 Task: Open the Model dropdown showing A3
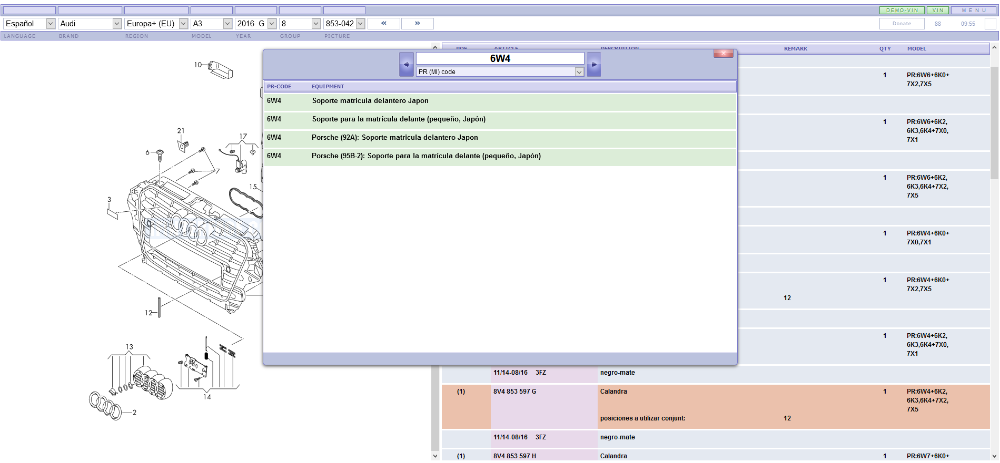212,23
